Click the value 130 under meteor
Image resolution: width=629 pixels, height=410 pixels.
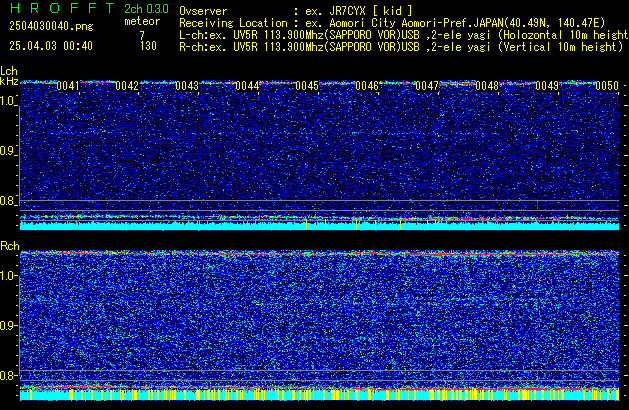coord(148,46)
